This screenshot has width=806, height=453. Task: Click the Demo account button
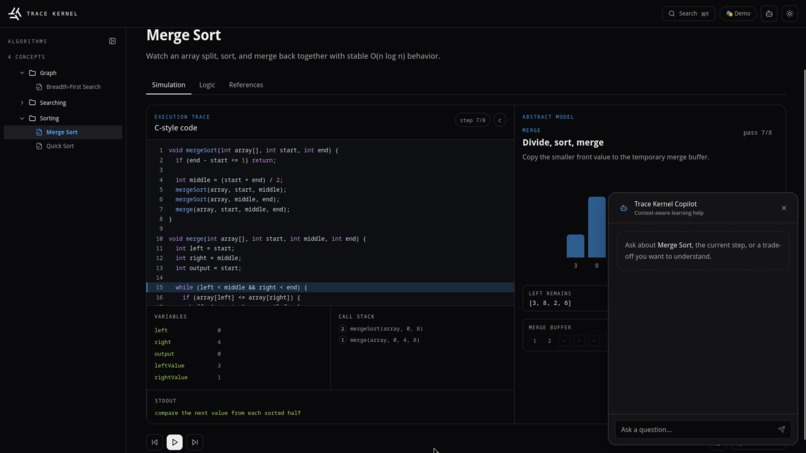(738, 13)
